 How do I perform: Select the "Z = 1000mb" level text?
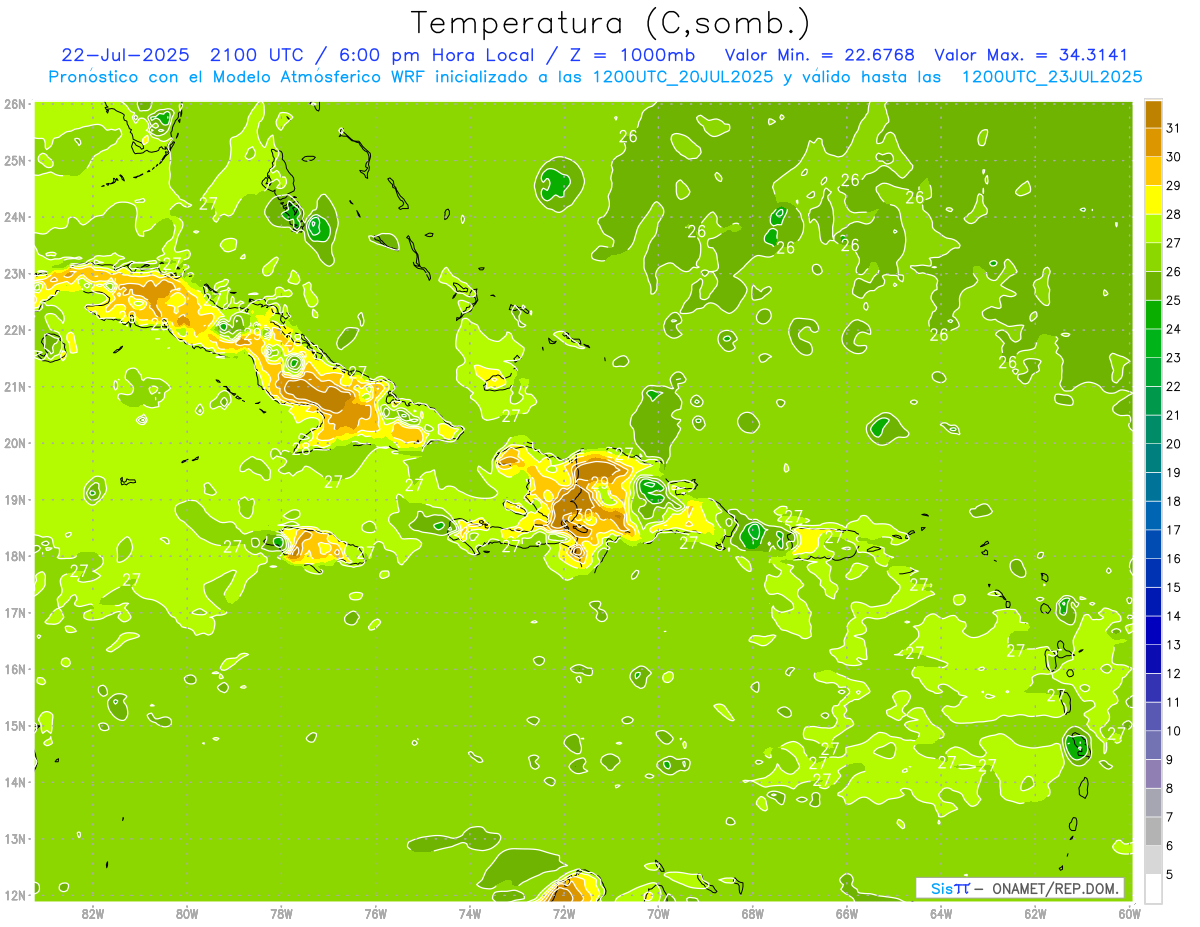pos(633,55)
